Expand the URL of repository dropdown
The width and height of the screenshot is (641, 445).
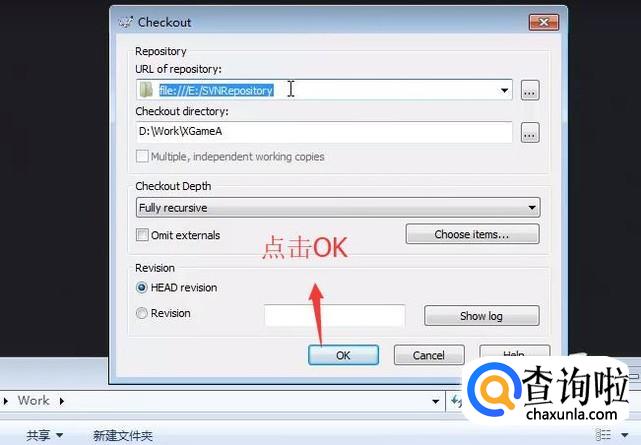tap(504, 90)
